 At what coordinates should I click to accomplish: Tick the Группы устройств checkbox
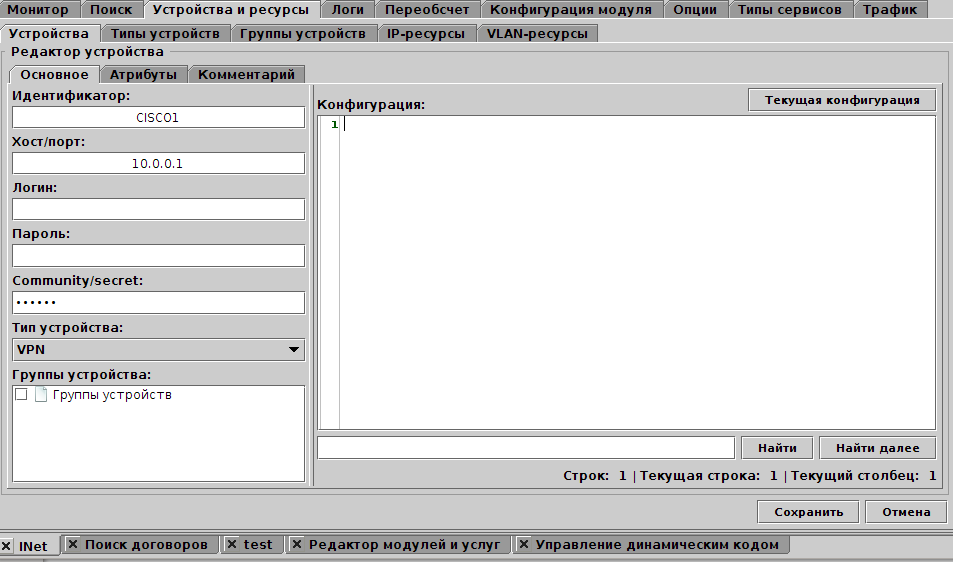tap(21, 395)
